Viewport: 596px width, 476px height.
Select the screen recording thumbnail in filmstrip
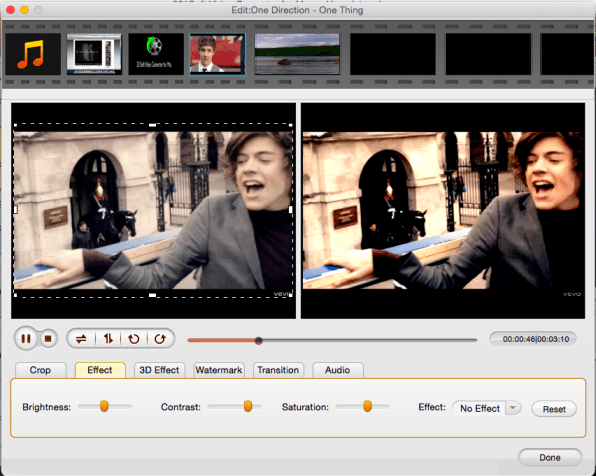(94, 54)
